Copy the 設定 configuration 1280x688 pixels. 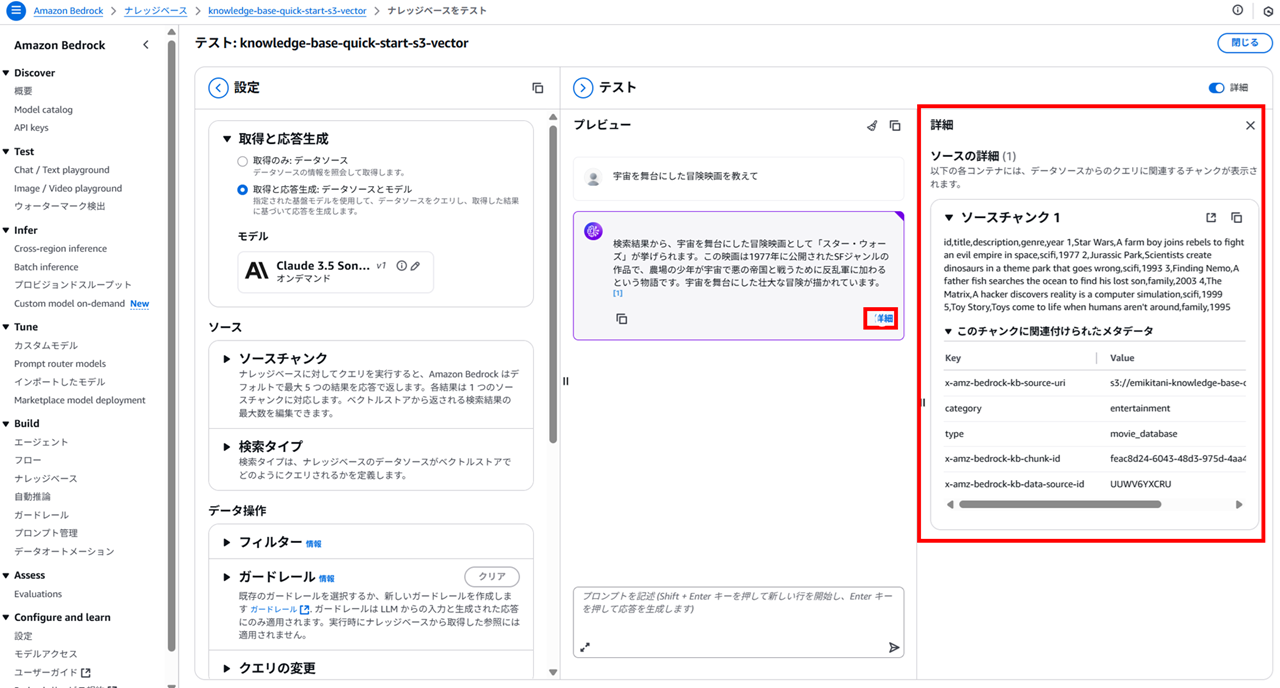538,88
